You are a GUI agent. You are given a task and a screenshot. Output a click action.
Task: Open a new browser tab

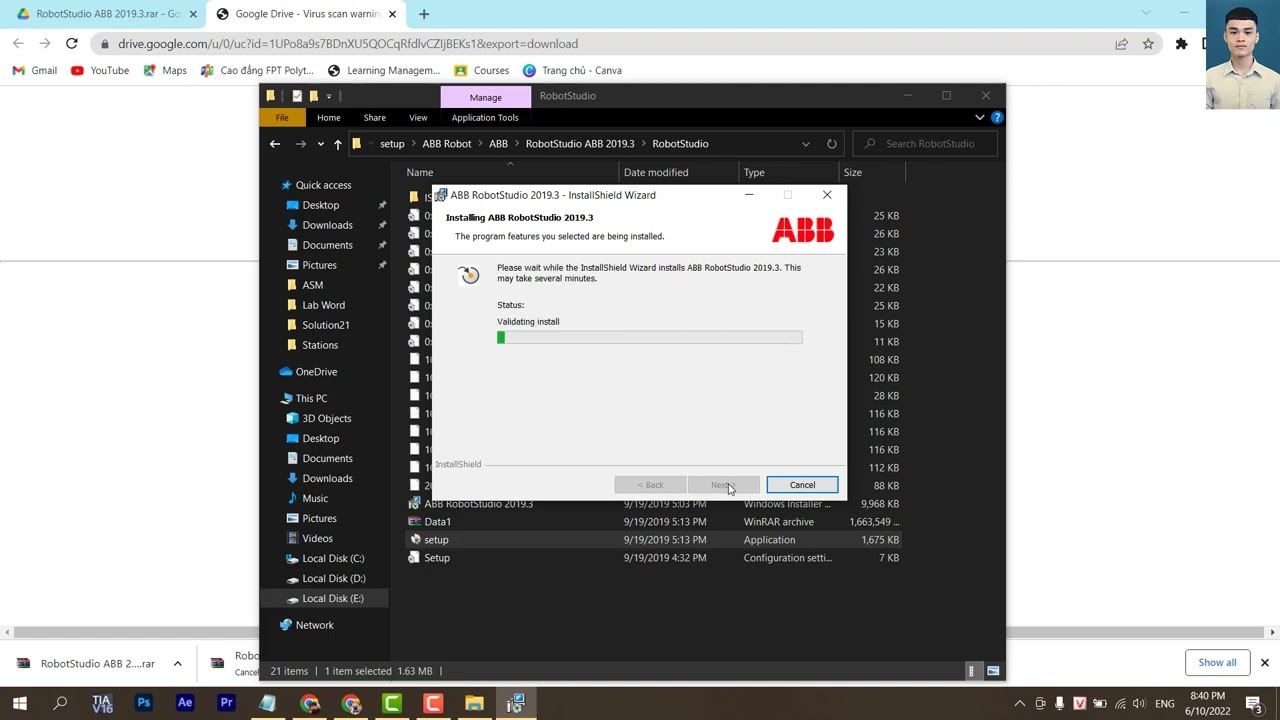pos(424,14)
